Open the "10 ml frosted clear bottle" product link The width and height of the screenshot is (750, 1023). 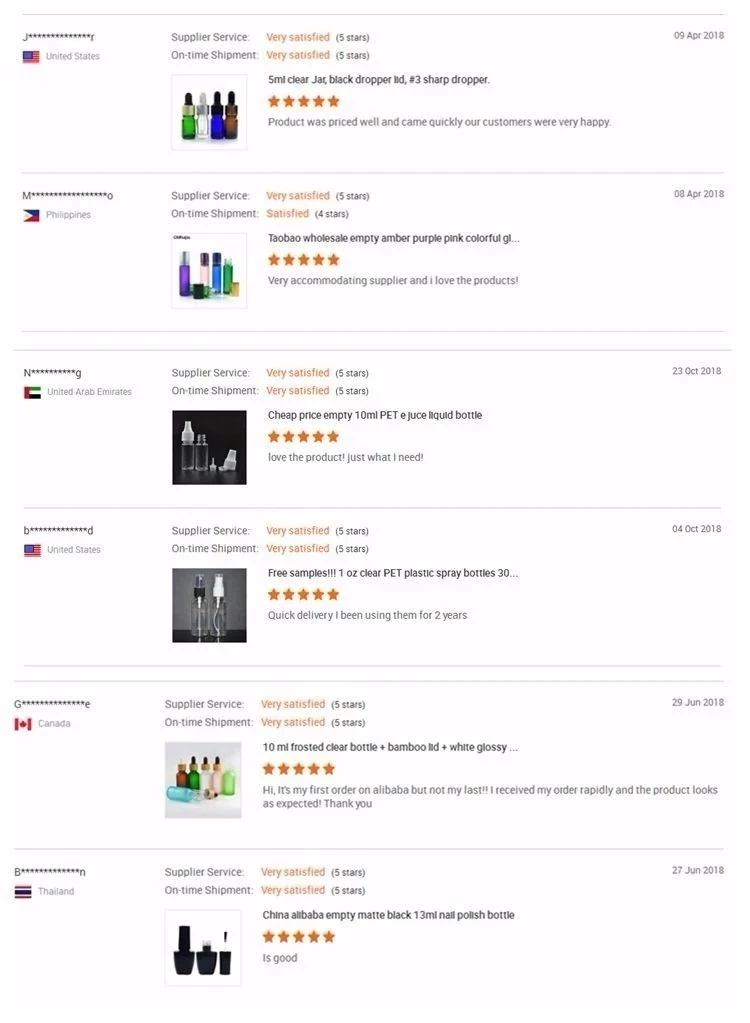390,747
